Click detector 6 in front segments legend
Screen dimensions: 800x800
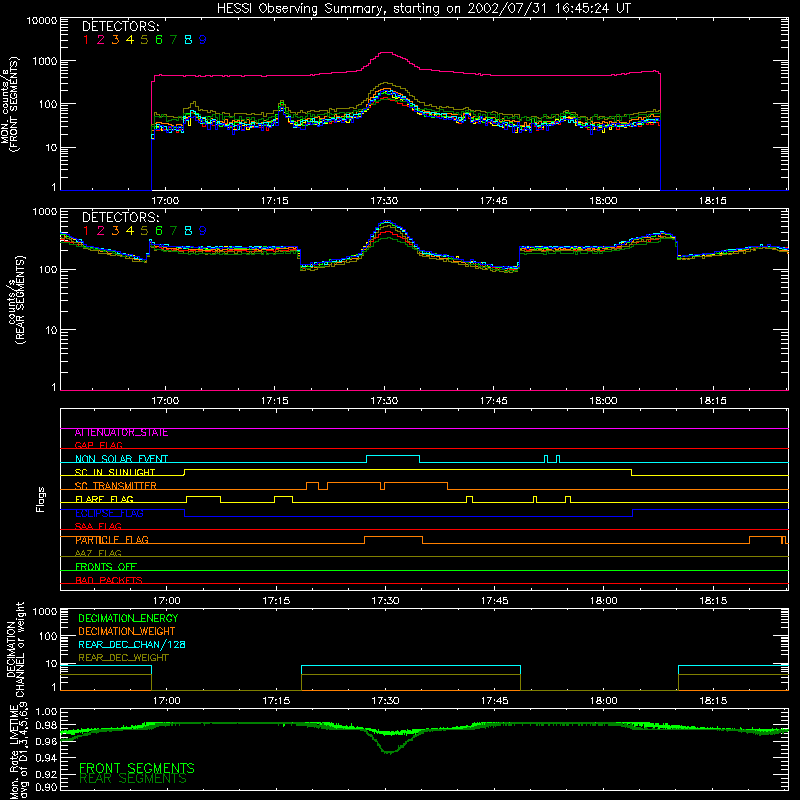pyautogui.click(x=159, y=40)
